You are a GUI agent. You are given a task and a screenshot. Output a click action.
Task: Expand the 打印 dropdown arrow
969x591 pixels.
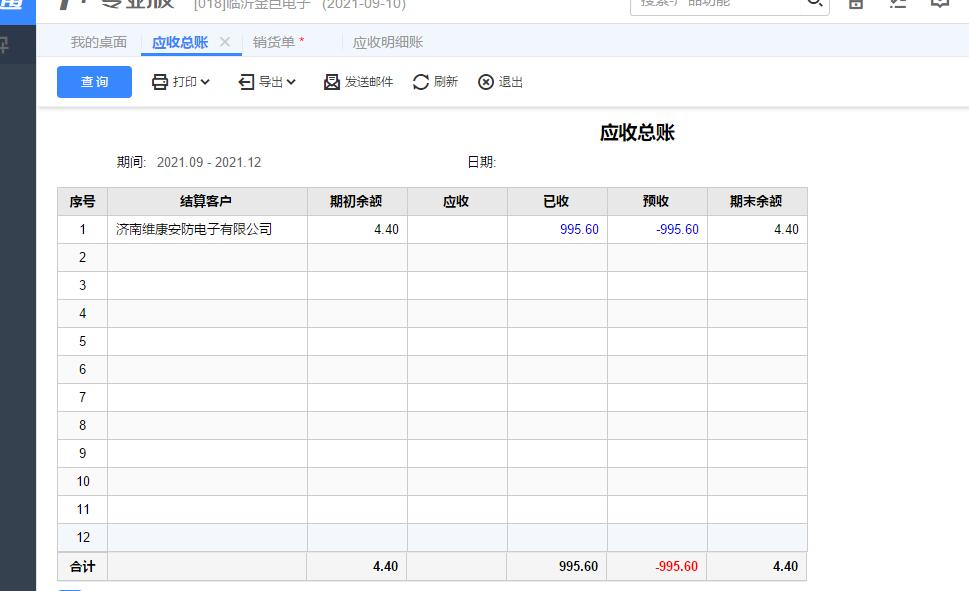coord(205,82)
